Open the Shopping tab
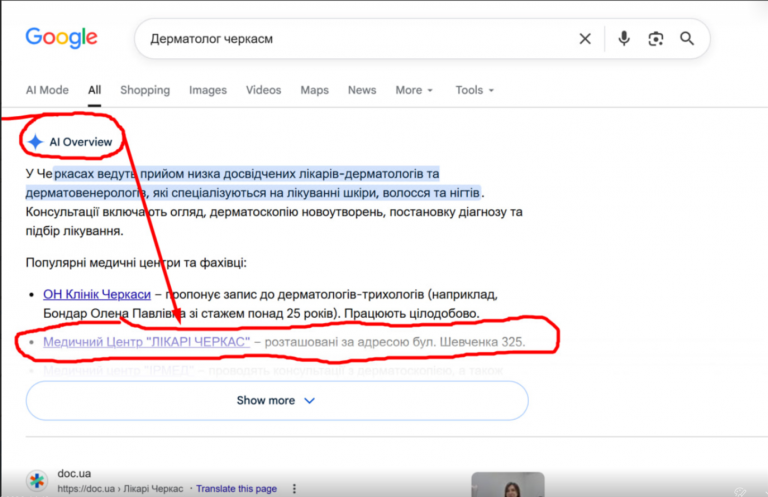The width and height of the screenshot is (768, 497). click(145, 90)
